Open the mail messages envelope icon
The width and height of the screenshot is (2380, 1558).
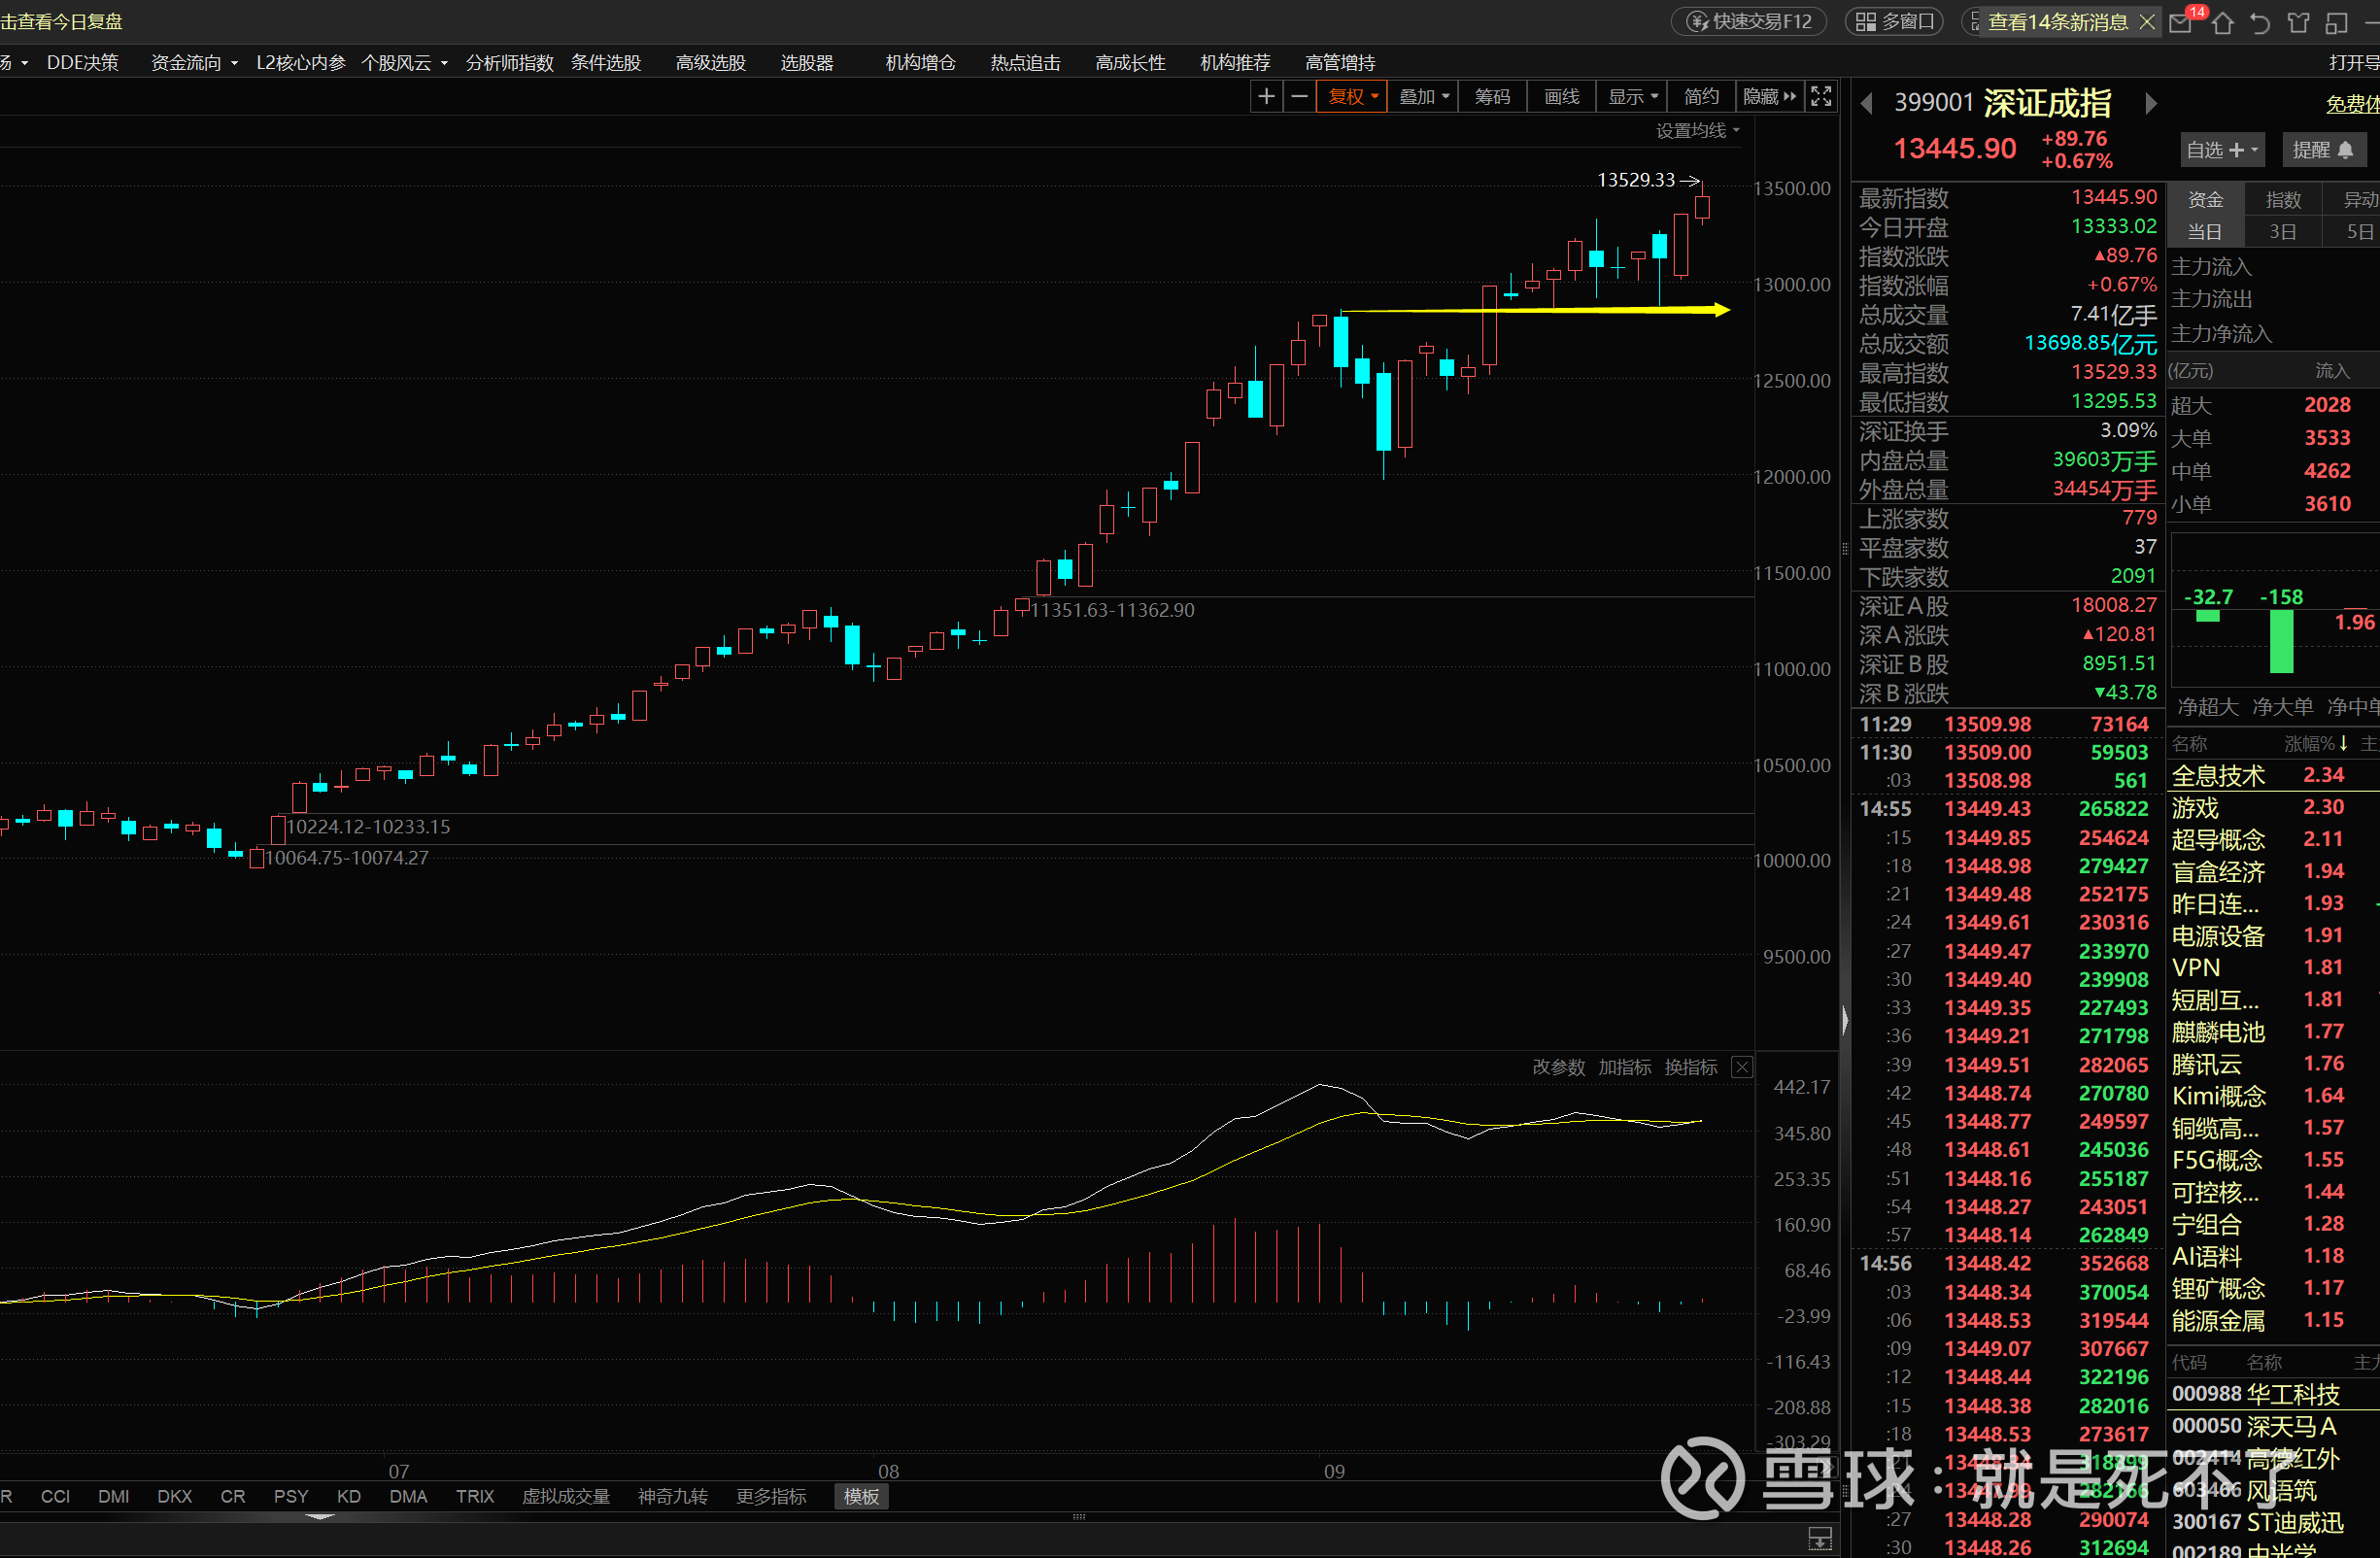point(2181,23)
